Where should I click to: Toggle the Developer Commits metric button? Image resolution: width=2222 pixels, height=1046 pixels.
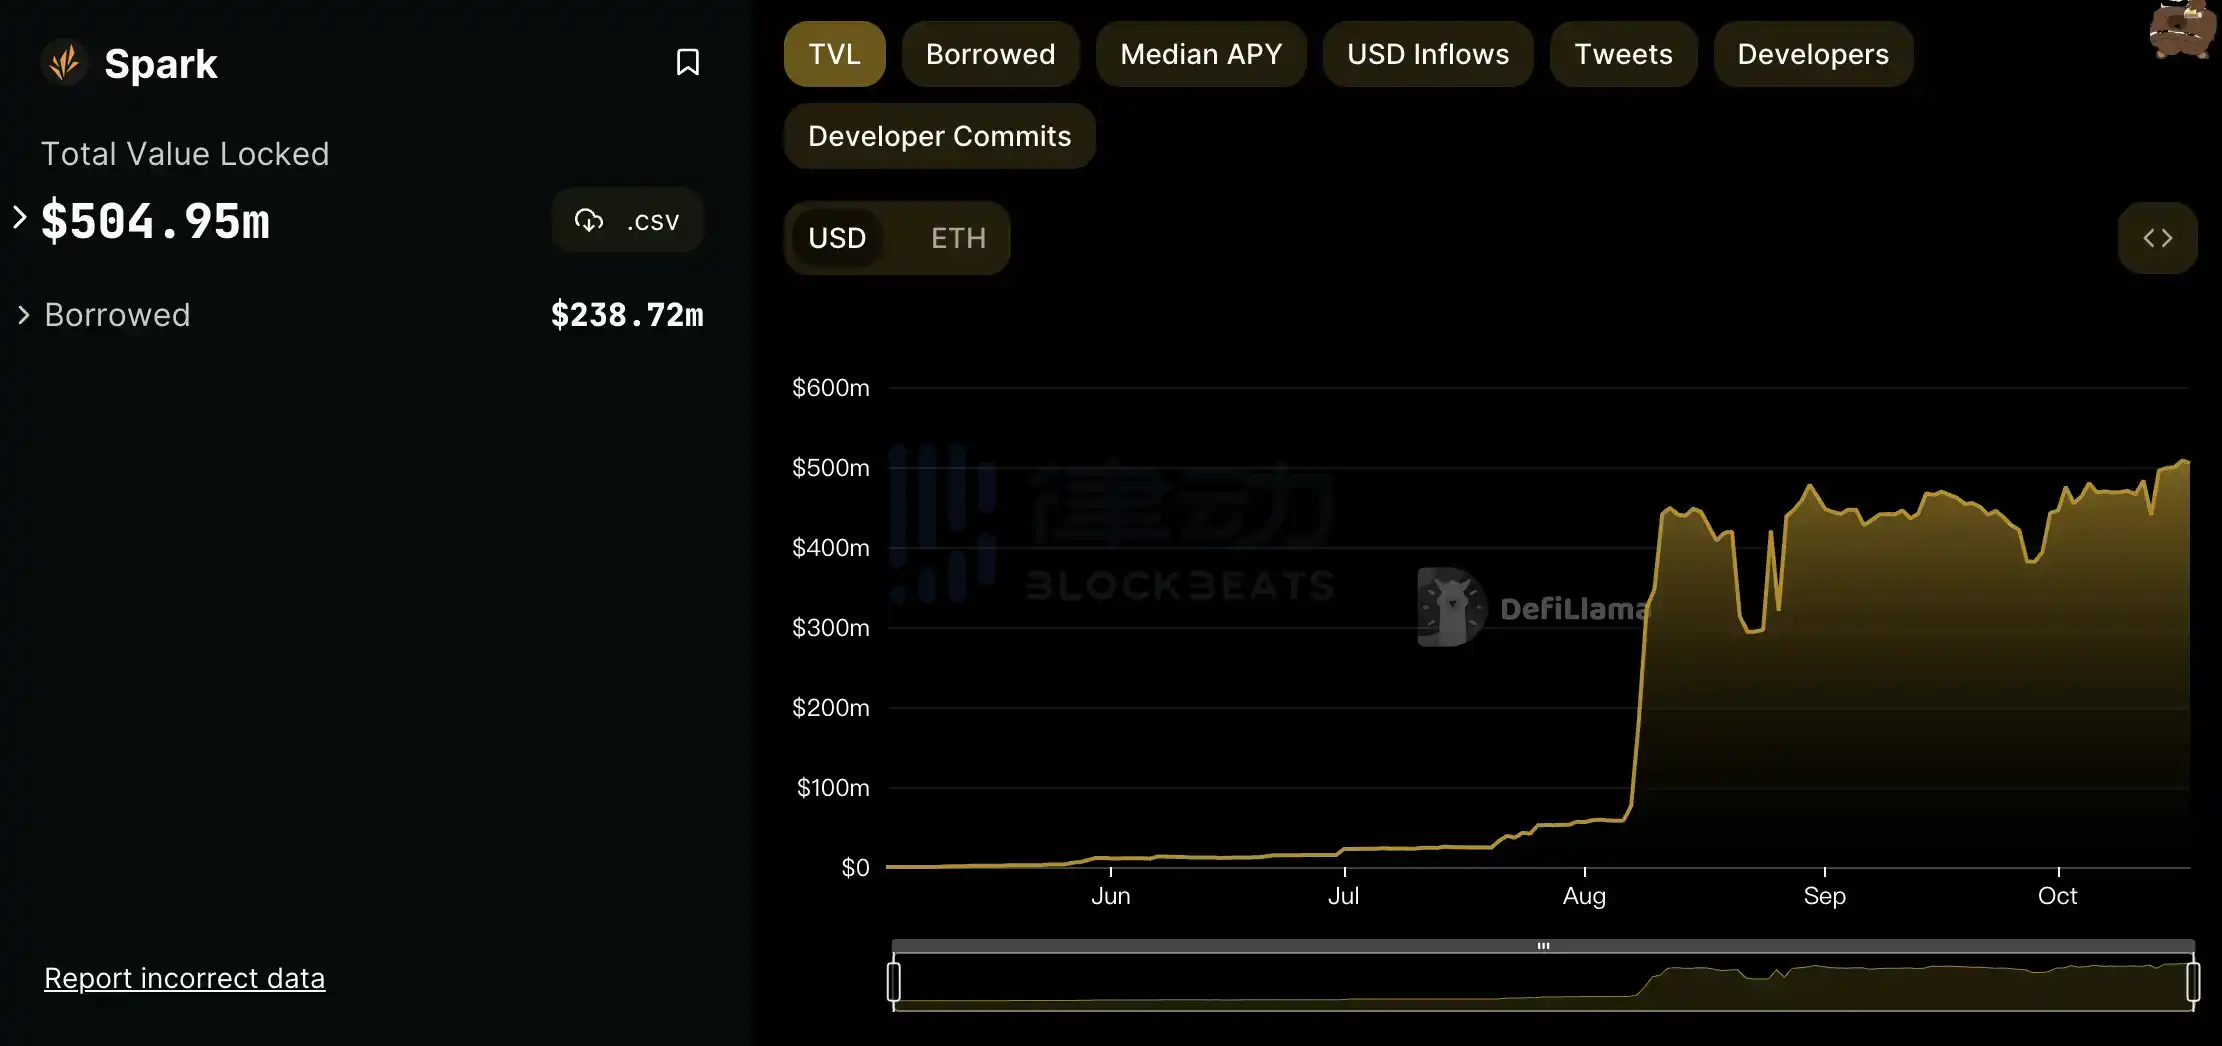pos(939,136)
